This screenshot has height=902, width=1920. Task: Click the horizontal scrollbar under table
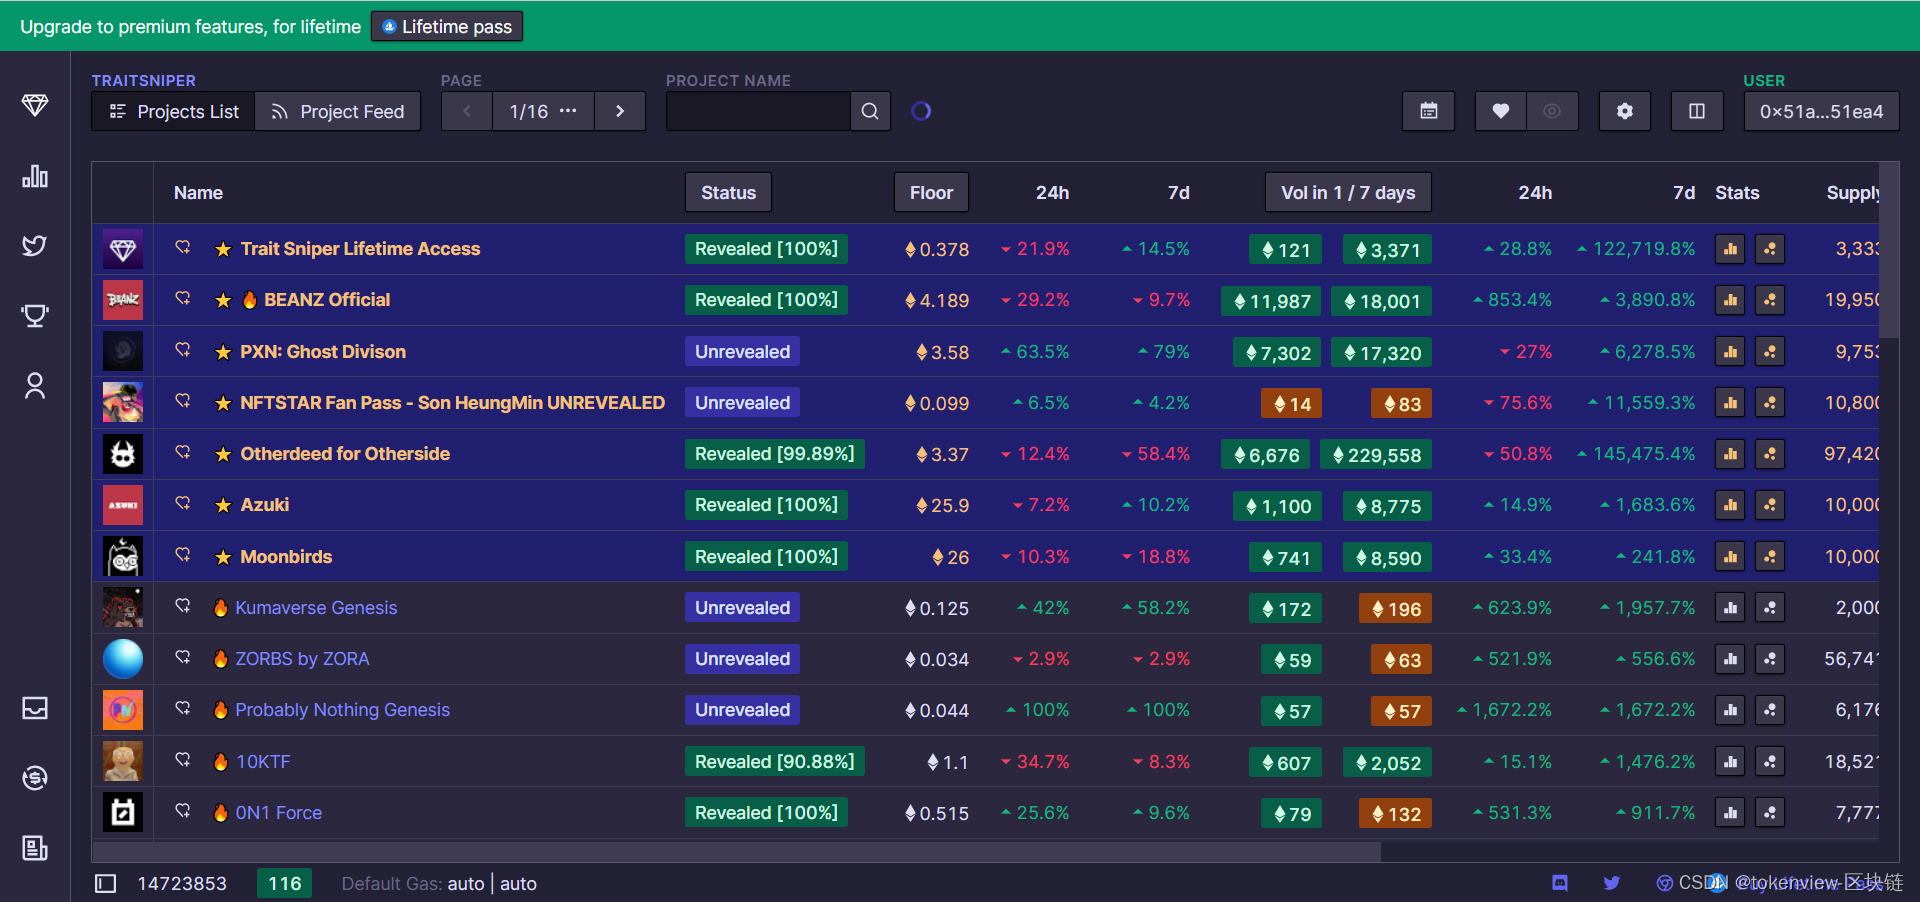736,851
